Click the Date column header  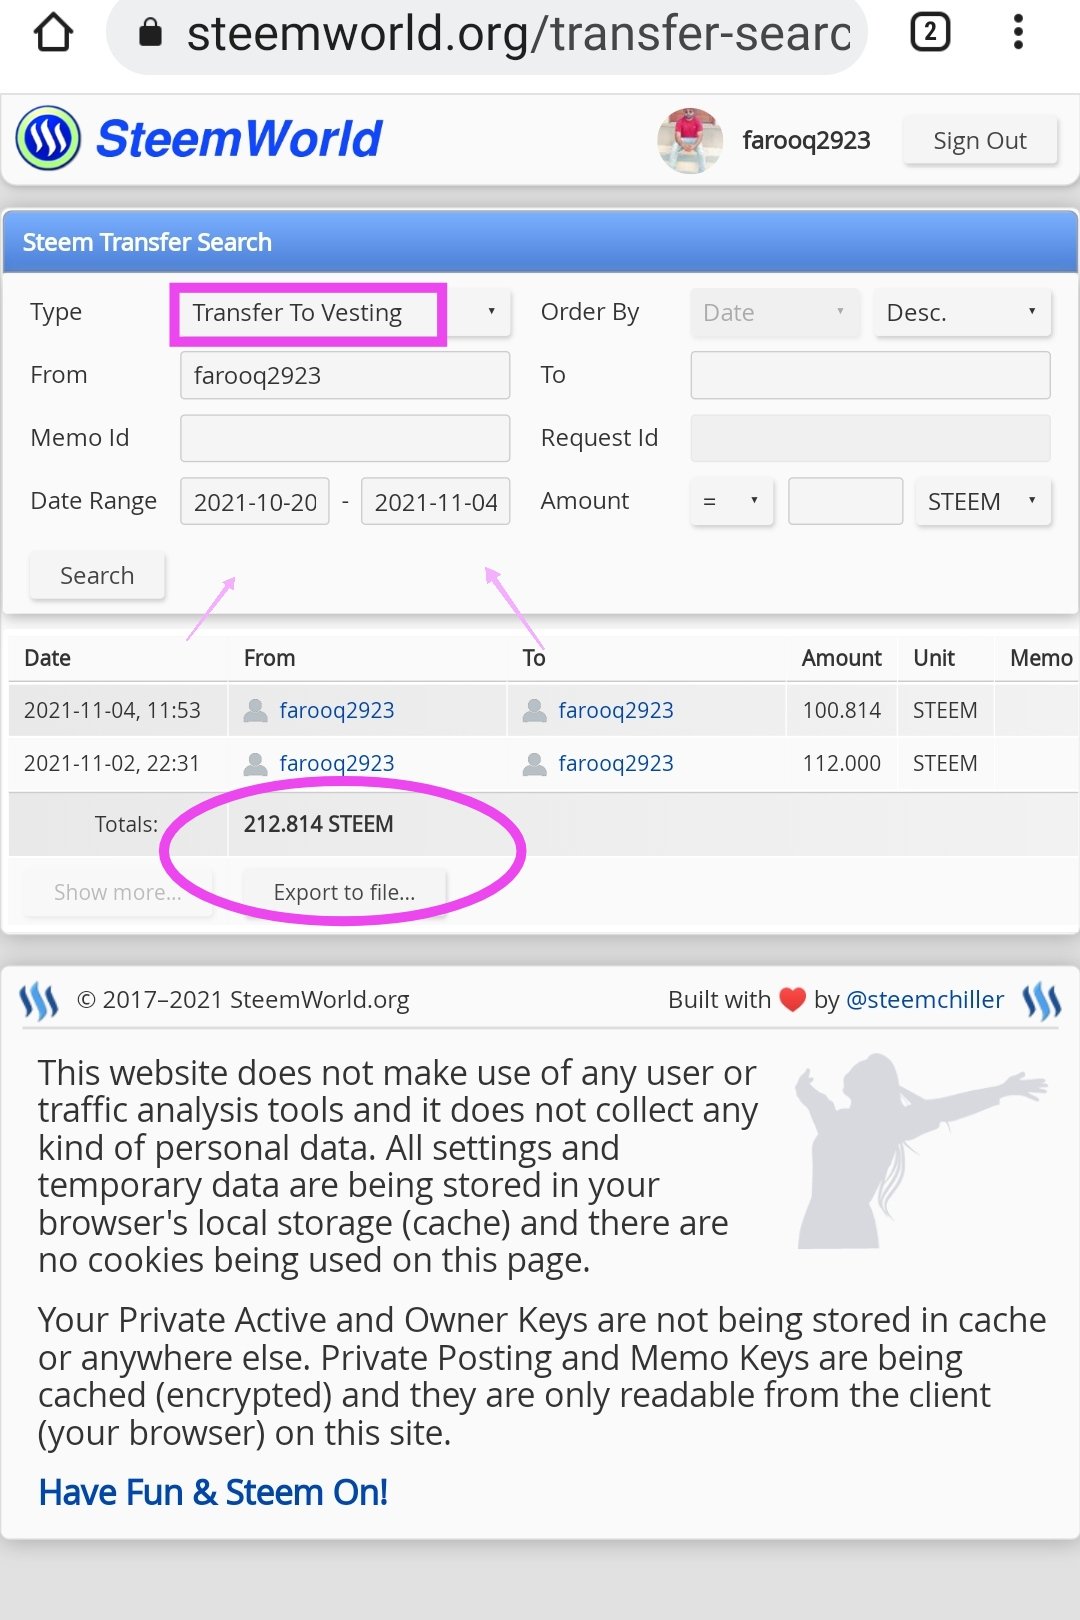pos(47,658)
